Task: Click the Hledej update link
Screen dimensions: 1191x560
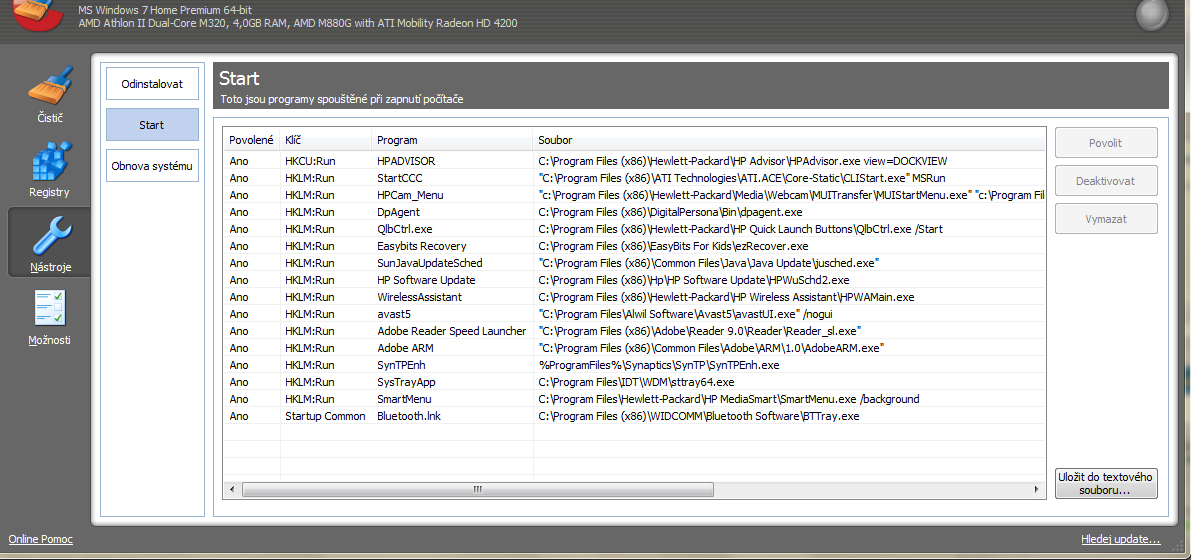Action: 1120,540
